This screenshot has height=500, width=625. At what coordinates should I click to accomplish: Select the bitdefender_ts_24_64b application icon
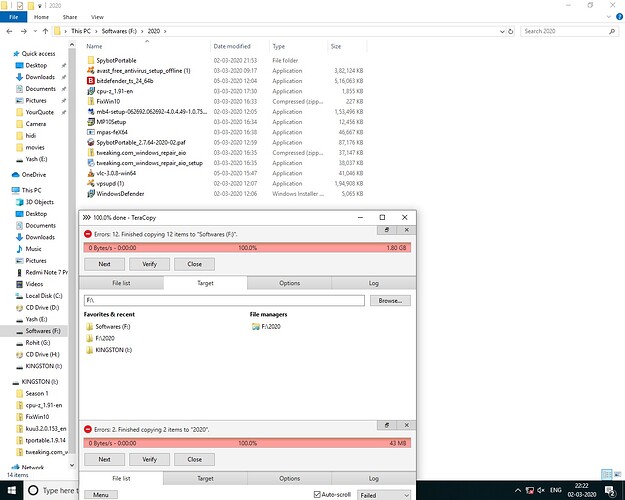(x=89, y=81)
